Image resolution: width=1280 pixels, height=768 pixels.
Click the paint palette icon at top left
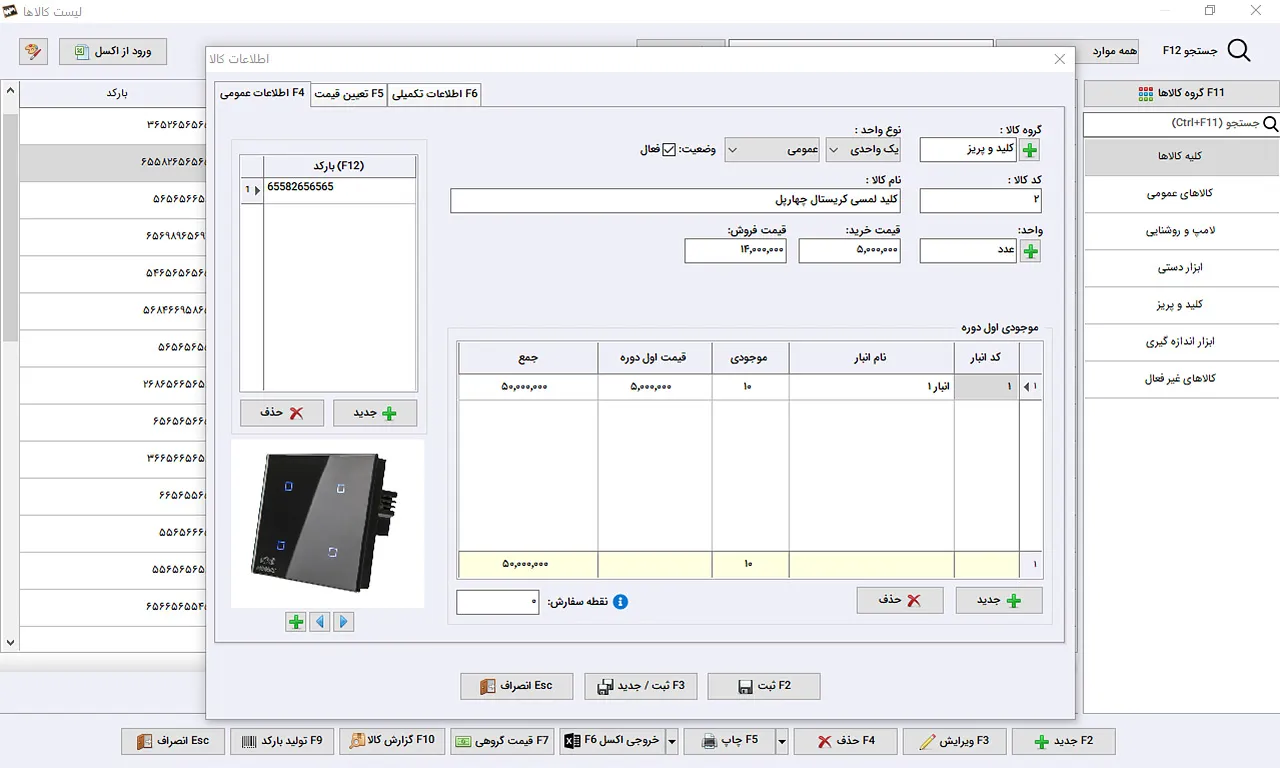(x=33, y=51)
